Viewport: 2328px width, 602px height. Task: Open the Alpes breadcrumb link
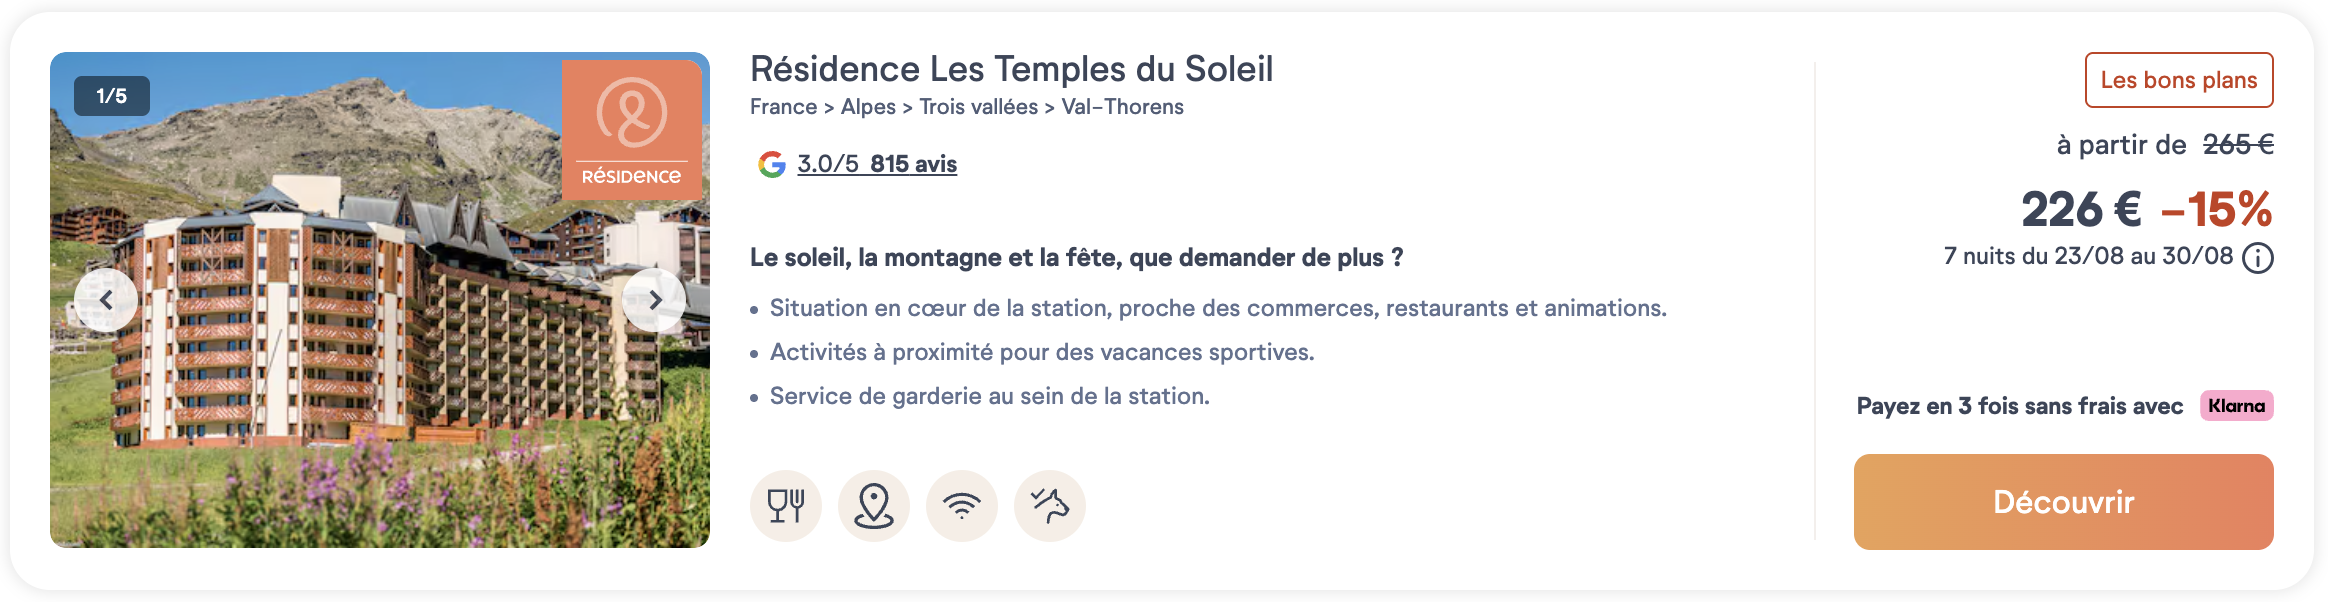(868, 107)
